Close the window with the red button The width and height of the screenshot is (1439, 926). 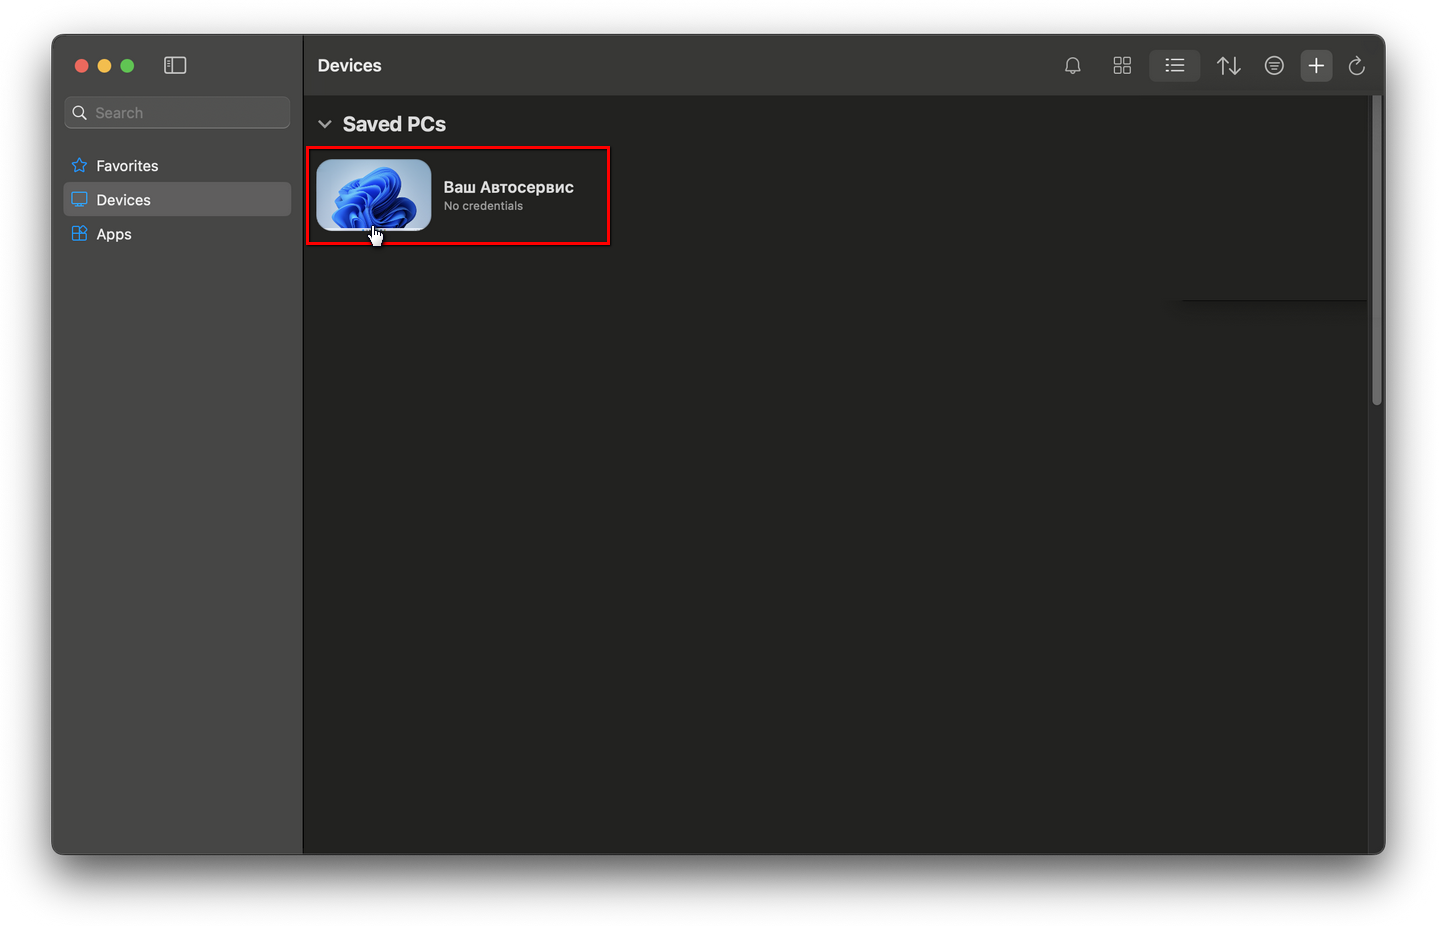[x=82, y=66]
